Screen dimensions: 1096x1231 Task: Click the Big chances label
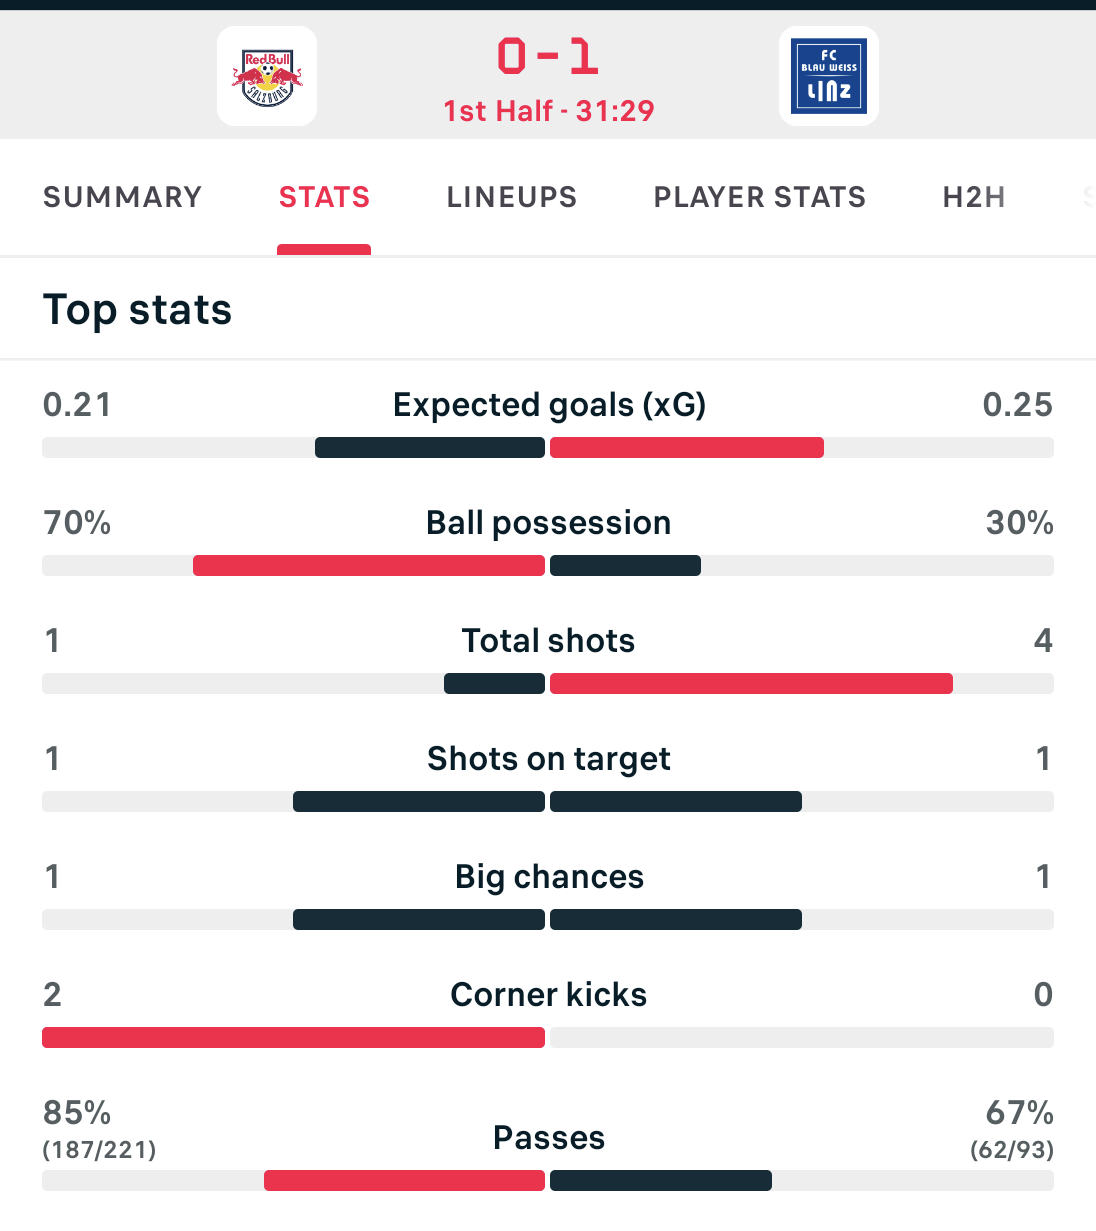point(549,877)
